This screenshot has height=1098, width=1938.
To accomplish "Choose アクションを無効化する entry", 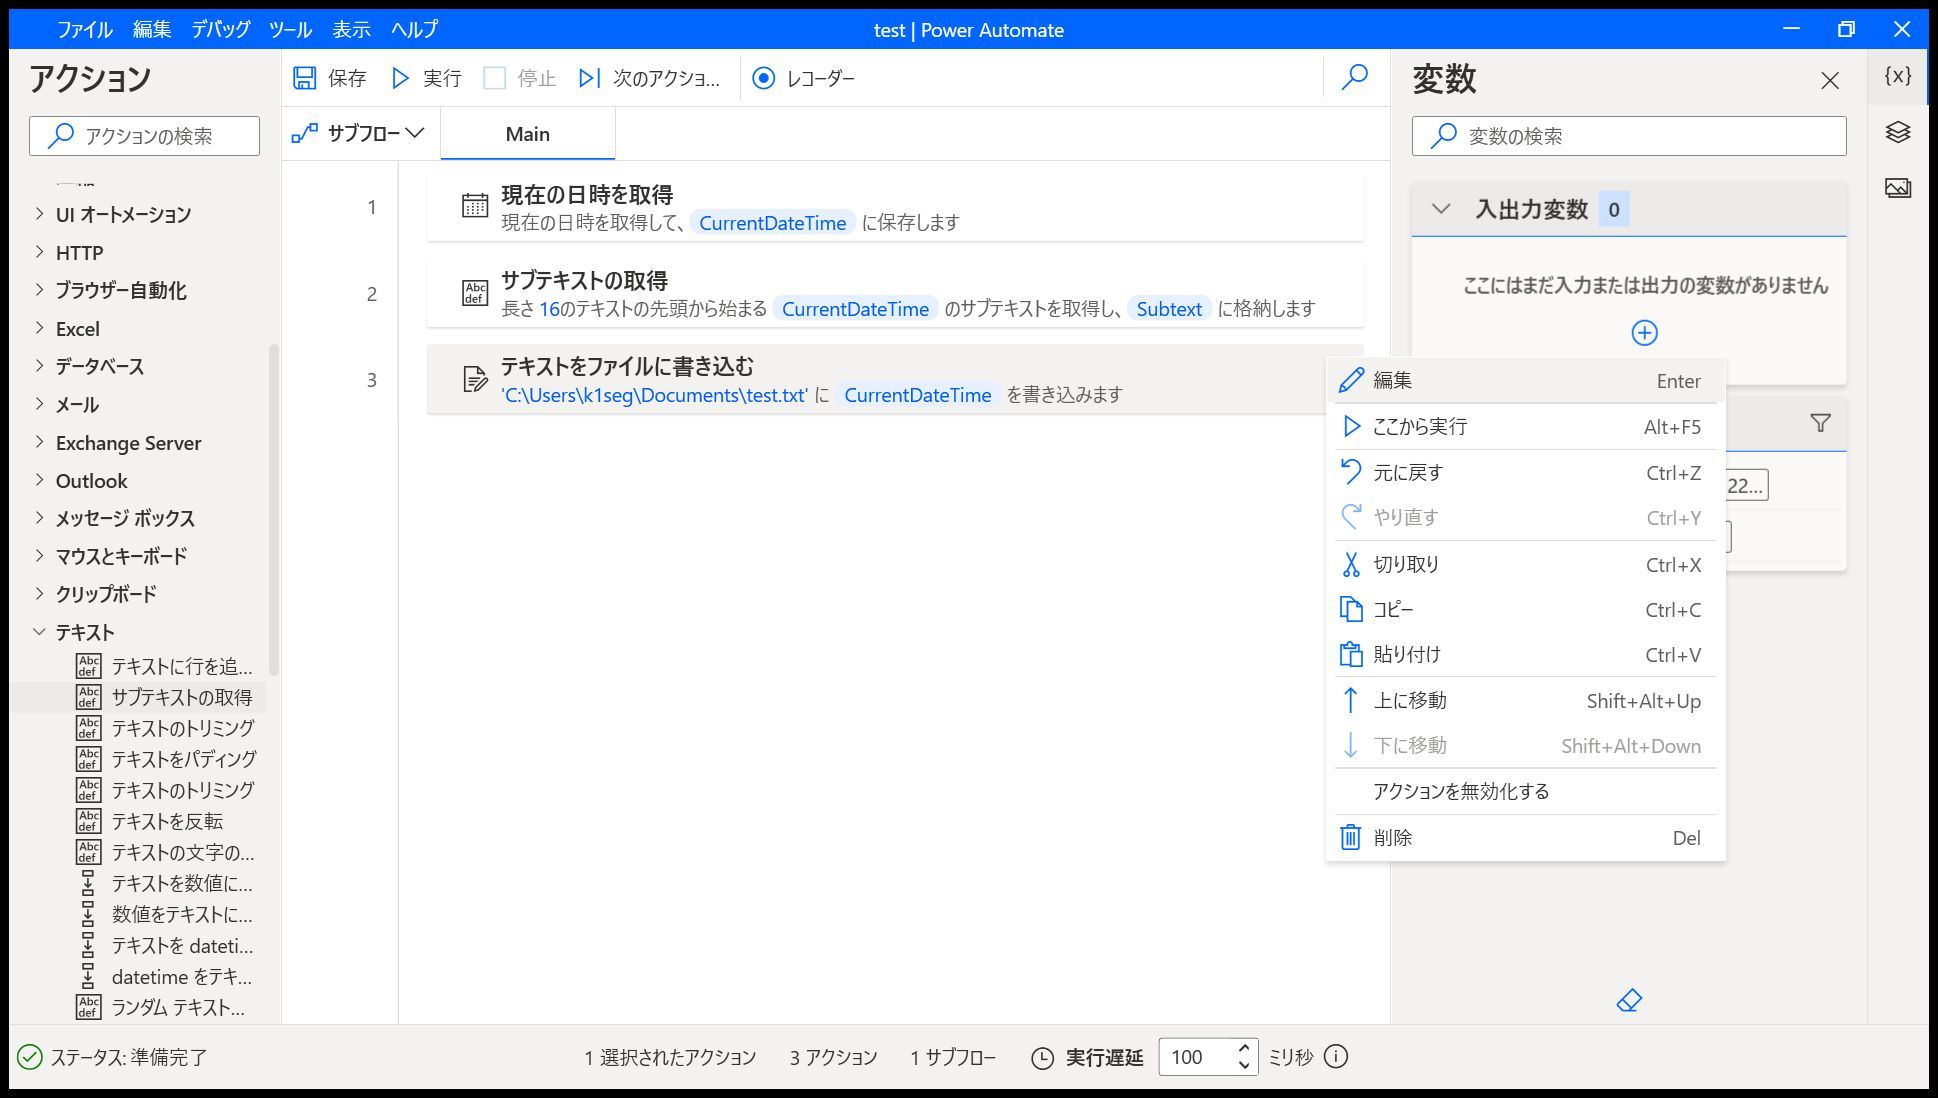I will [1525, 791].
